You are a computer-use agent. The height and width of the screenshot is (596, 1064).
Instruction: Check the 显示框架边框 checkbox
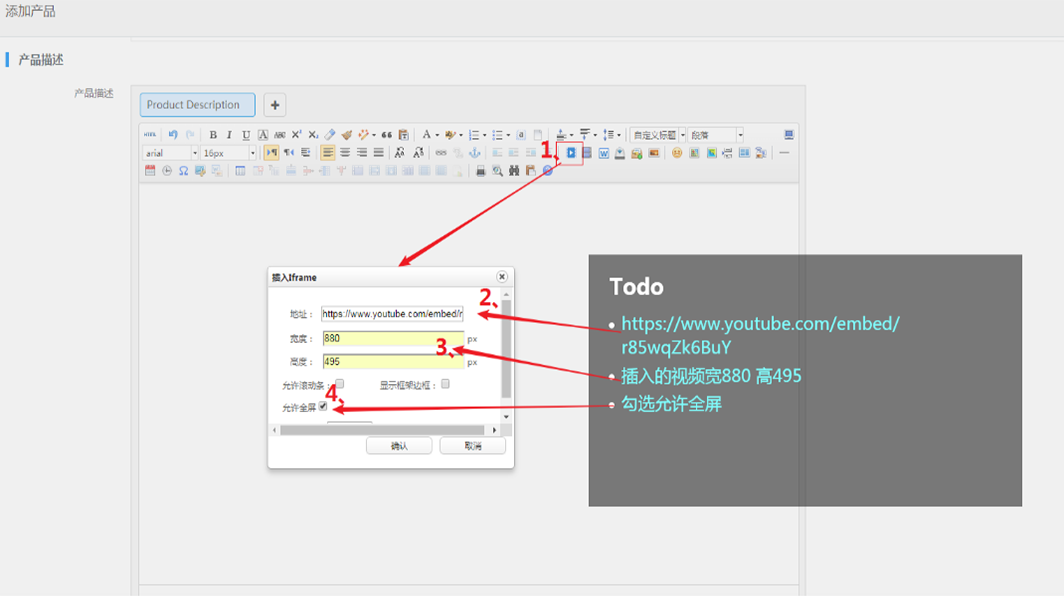click(446, 383)
